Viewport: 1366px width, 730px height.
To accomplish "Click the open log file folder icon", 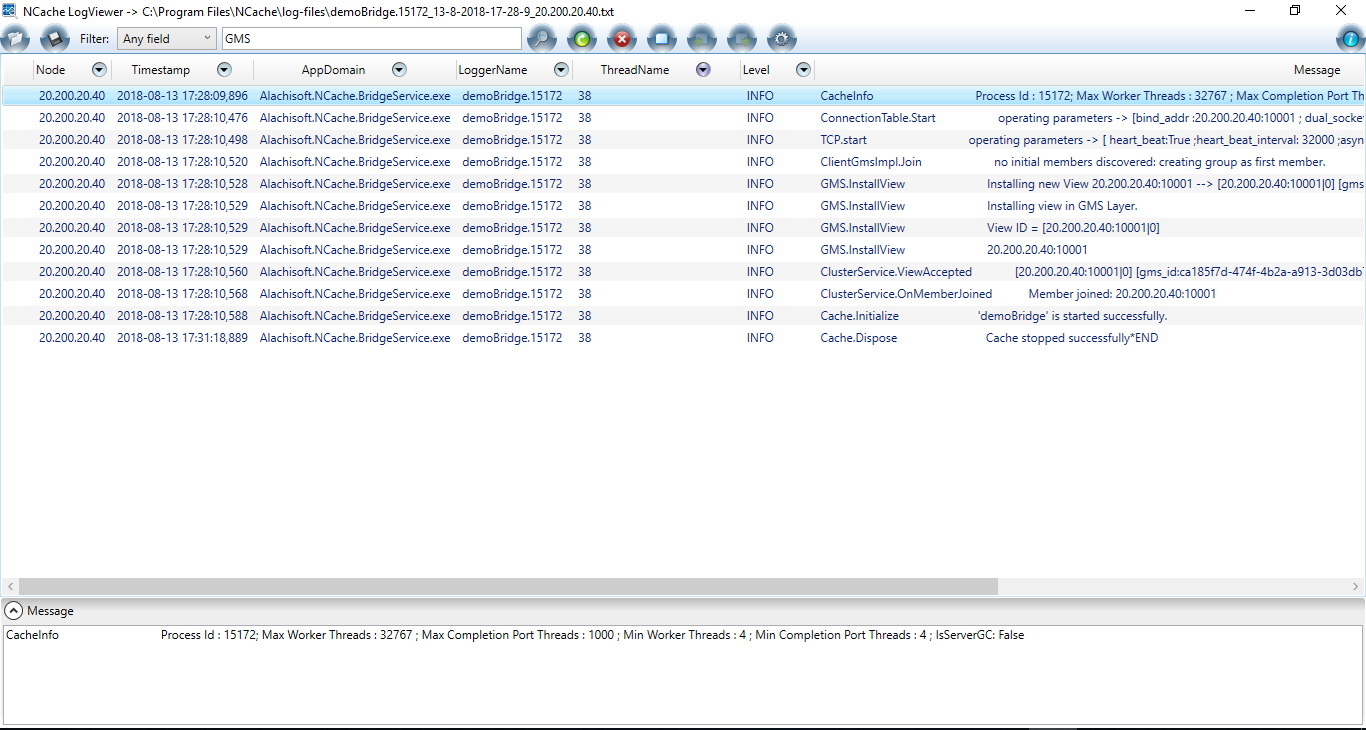I will click(15, 39).
